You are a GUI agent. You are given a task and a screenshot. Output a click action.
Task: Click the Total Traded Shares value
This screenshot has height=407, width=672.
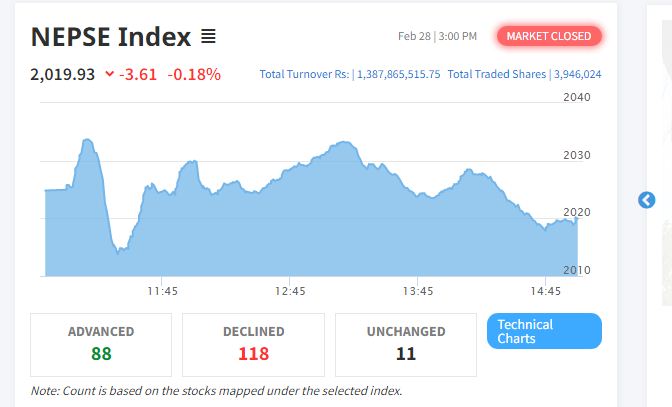pyautogui.click(x=578, y=74)
